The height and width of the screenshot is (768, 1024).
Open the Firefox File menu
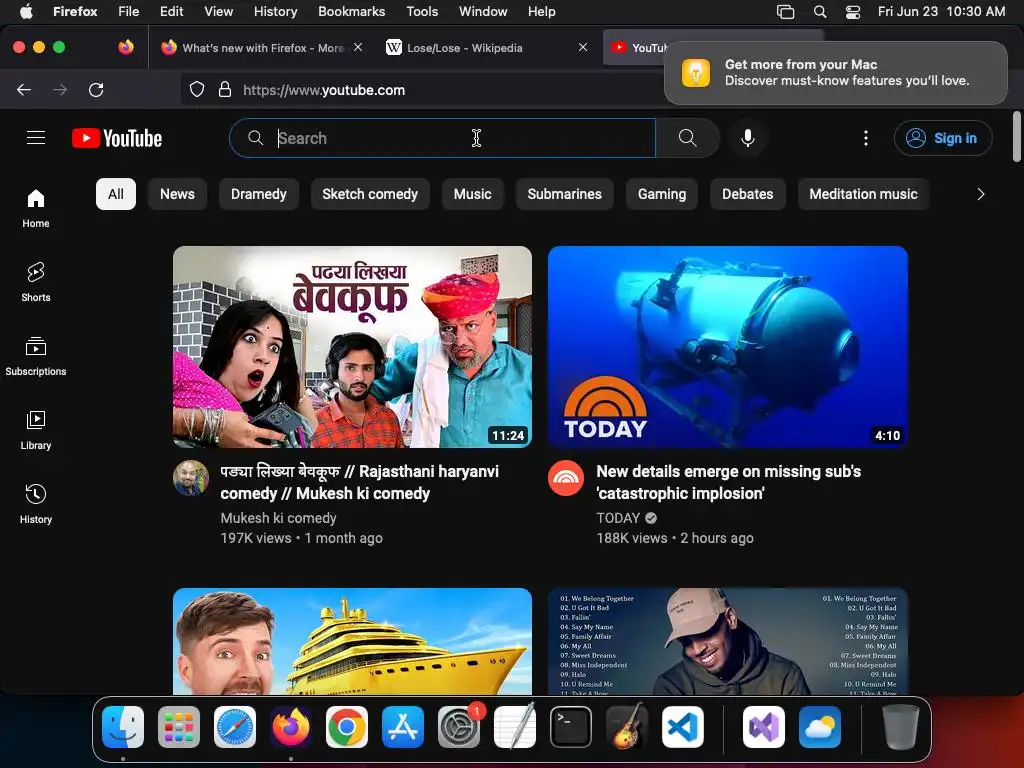point(128,12)
